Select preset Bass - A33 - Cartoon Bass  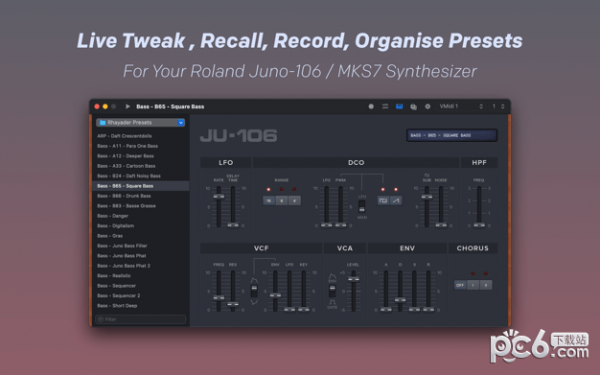140,166
